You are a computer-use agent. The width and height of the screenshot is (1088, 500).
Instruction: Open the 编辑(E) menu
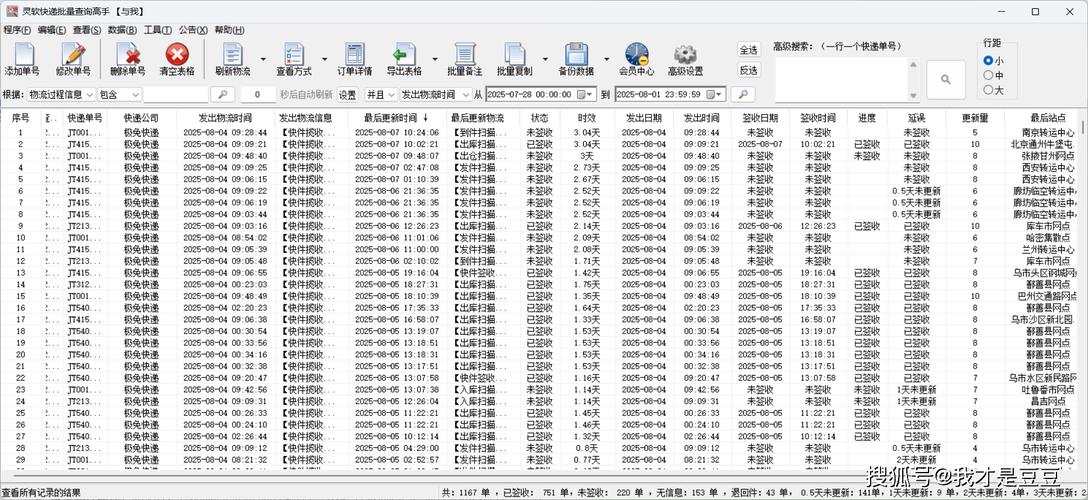[x=52, y=30]
